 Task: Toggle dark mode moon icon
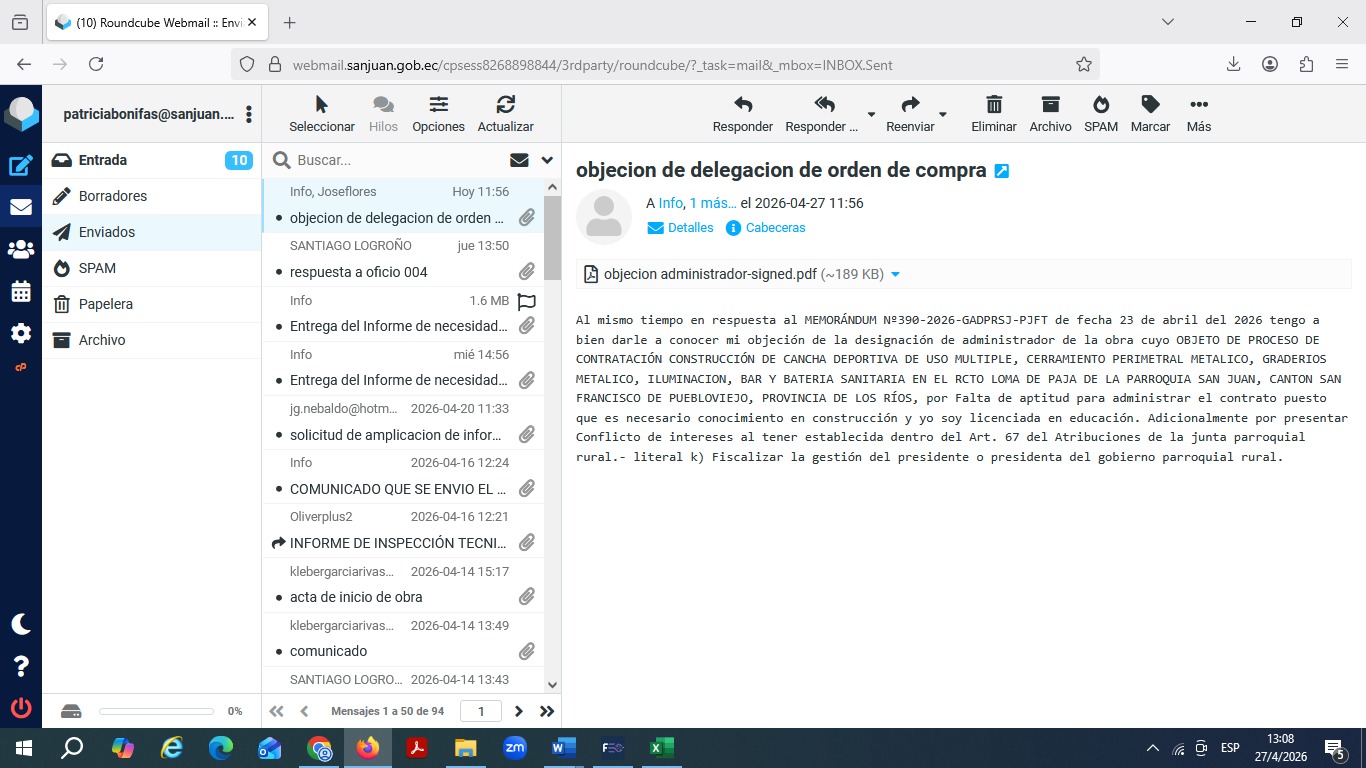tap(21, 624)
